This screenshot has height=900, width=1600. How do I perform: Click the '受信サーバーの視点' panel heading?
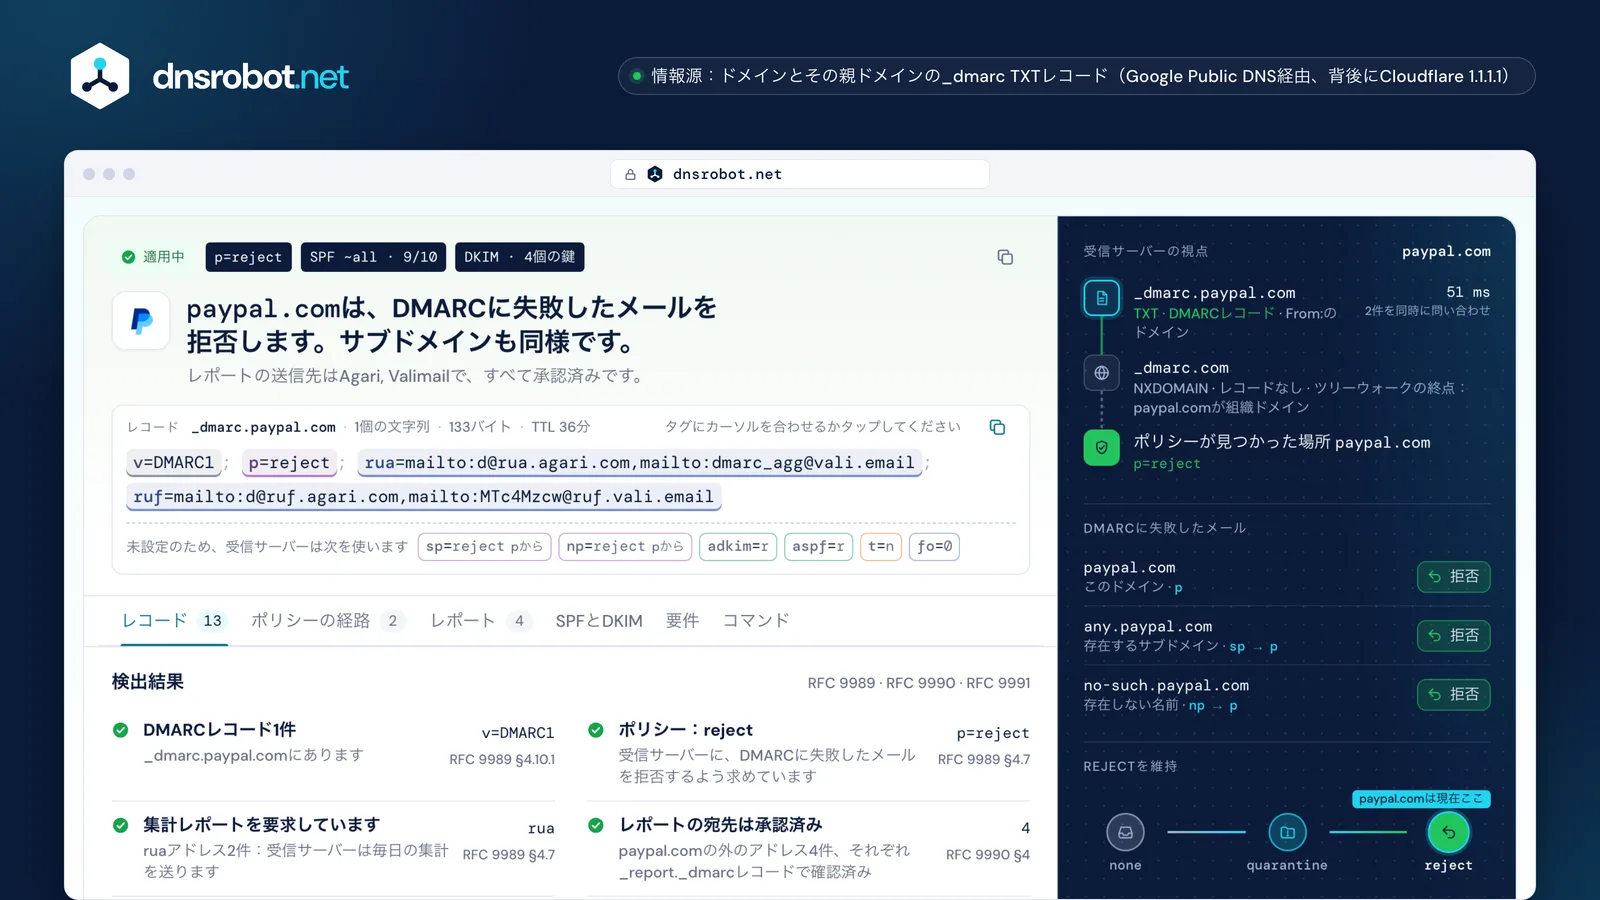tap(1146, 251)
